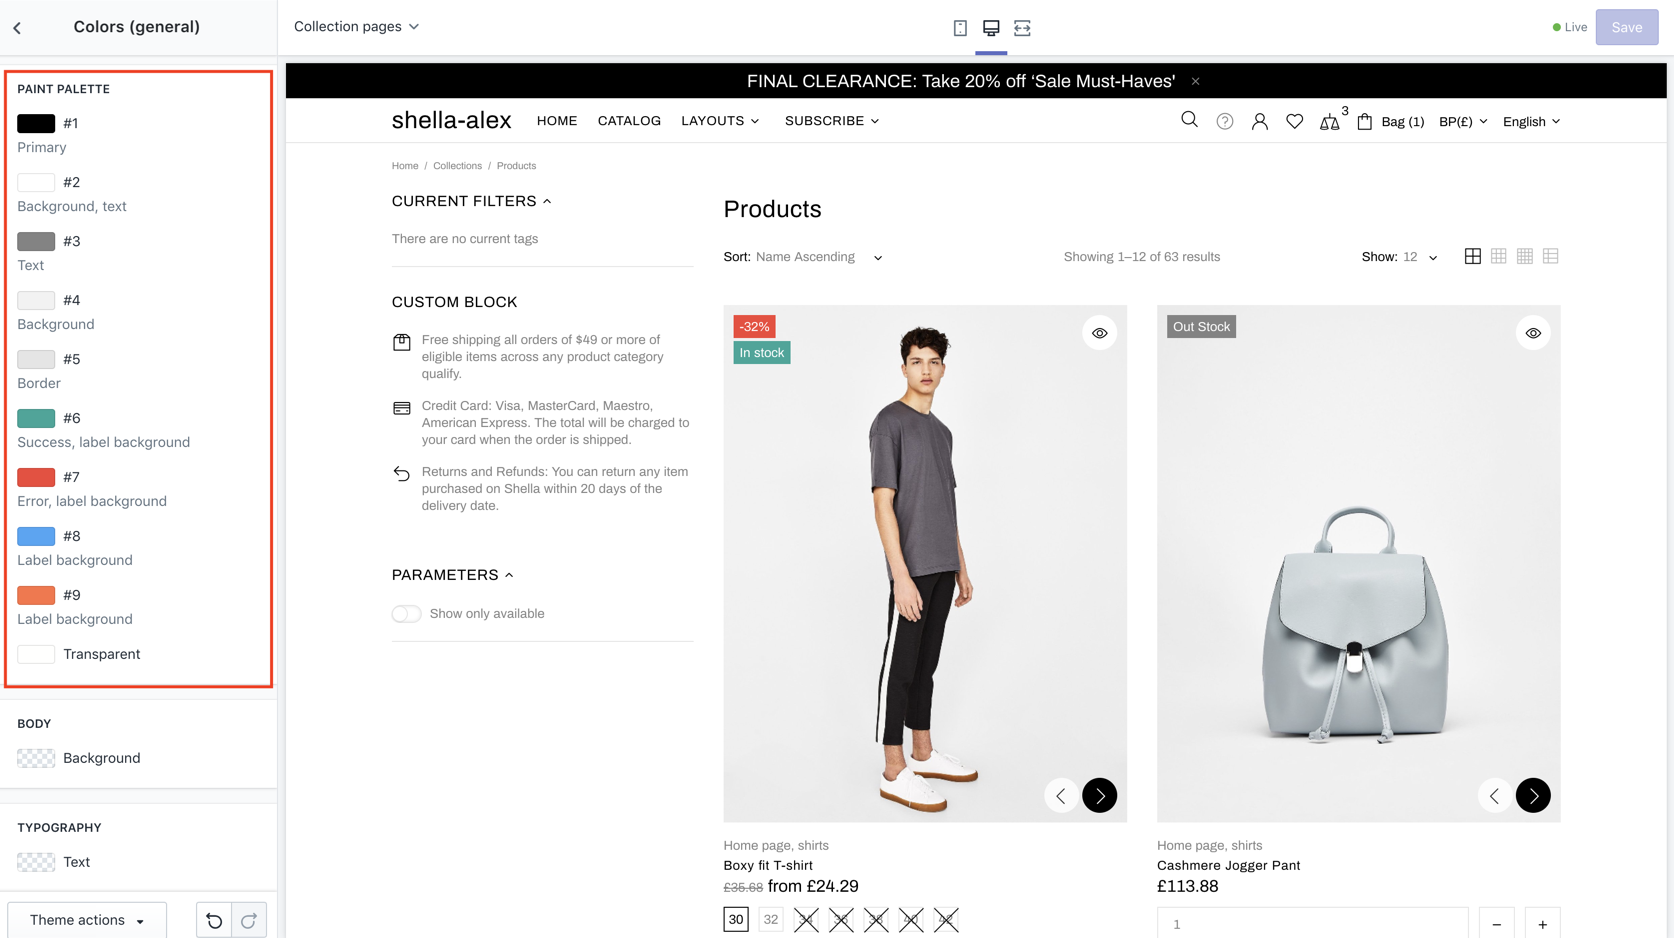
Task: Click the search magnifier icon in header
Action: [x=1189, y=120]
